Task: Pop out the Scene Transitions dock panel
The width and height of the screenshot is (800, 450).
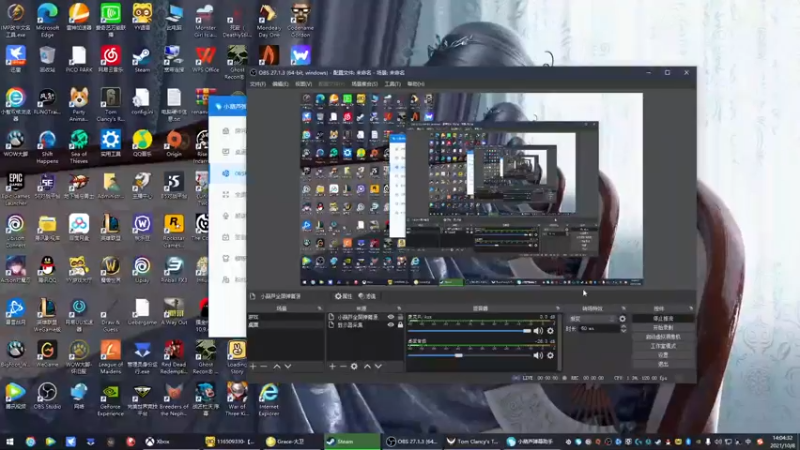Action: pos(623,308)
